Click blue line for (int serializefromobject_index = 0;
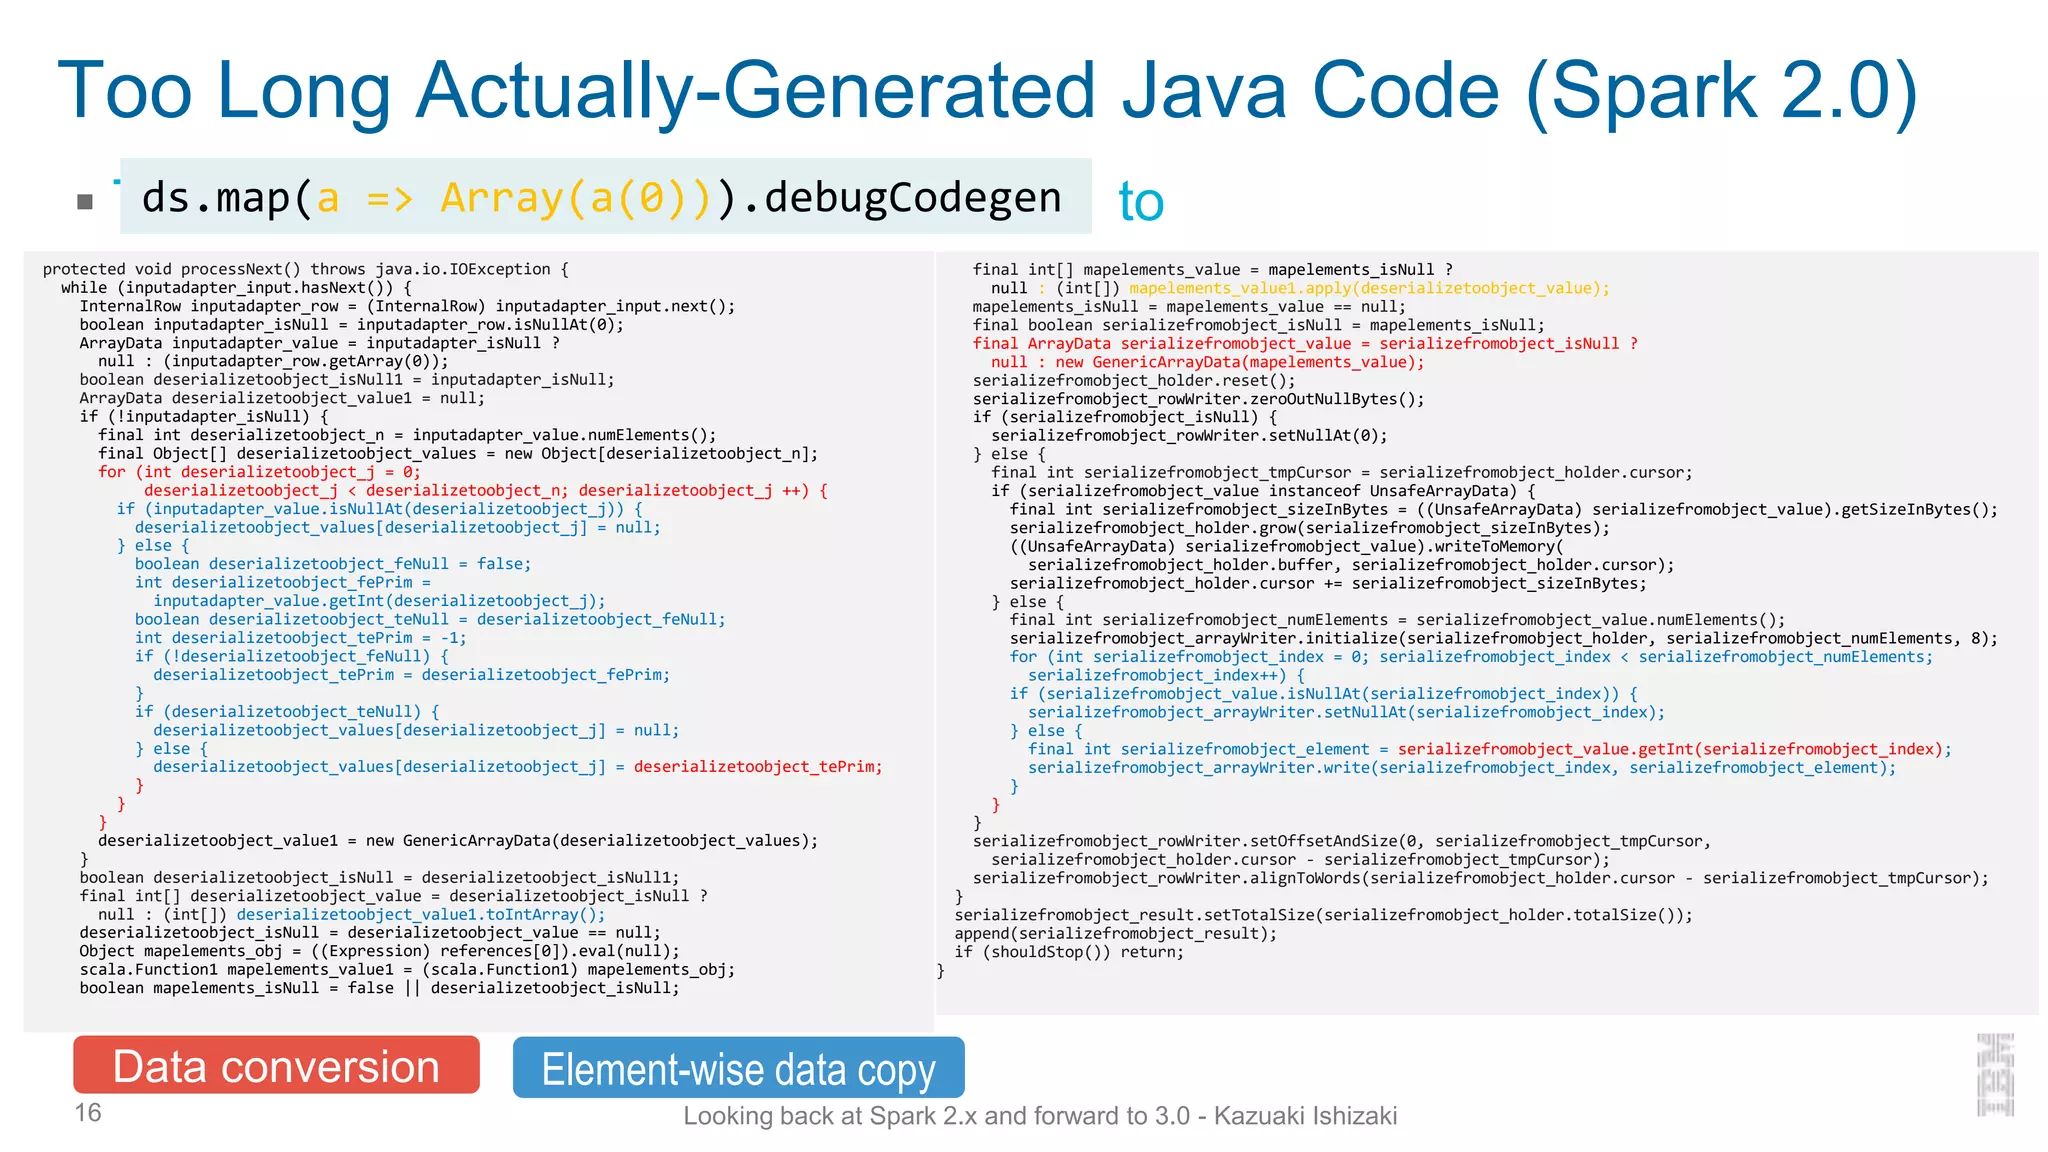This screenshot has width=2048, height=1152. click(x=1472, y=656)
